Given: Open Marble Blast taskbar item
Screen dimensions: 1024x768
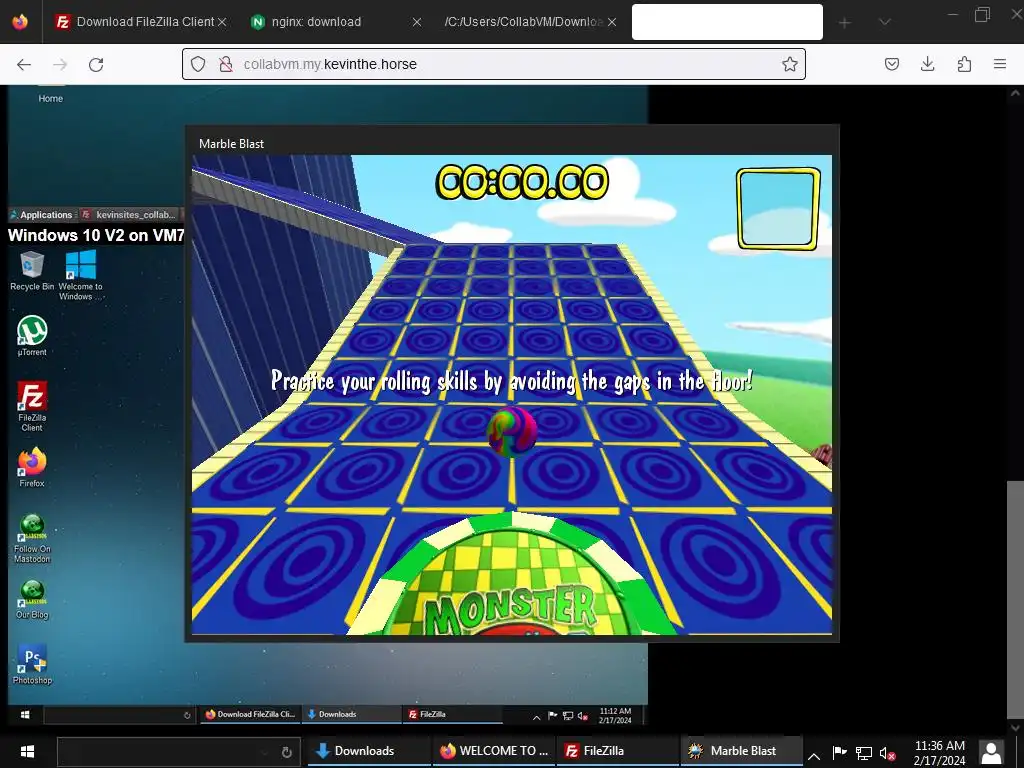Looking at the screenshot, I should point(742,751).
